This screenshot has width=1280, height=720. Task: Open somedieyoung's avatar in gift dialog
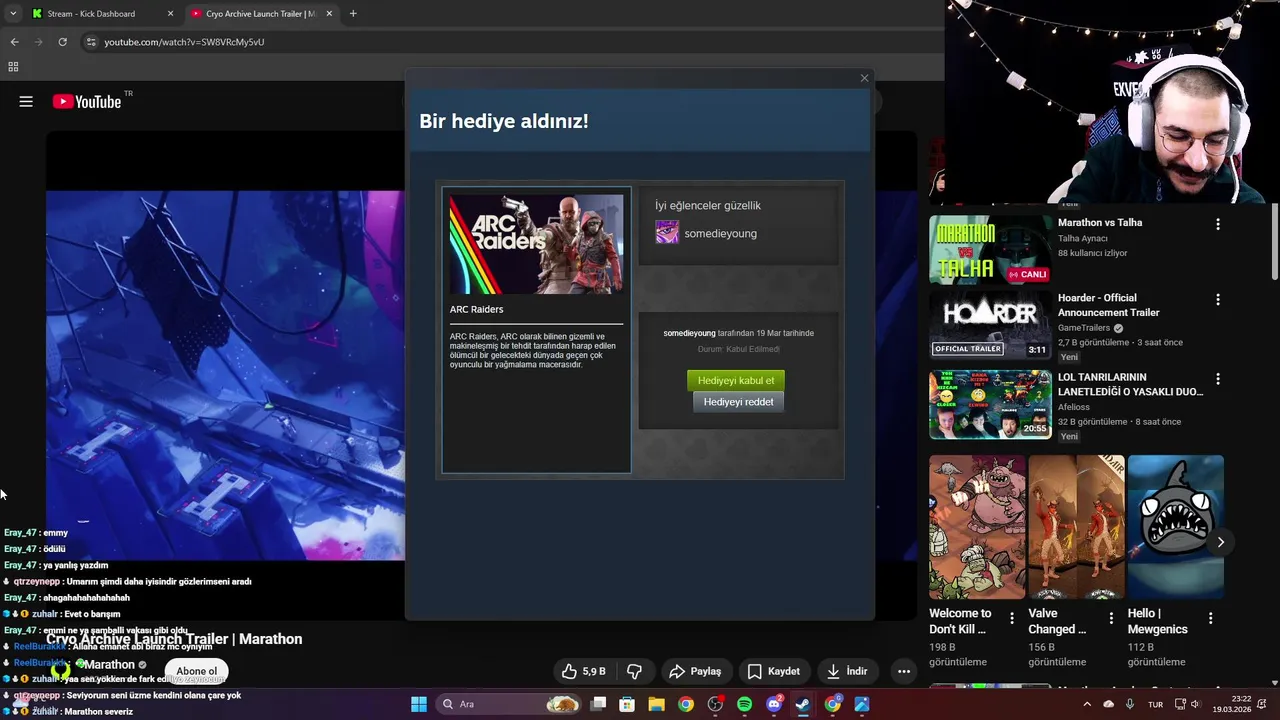pos(667,233)
